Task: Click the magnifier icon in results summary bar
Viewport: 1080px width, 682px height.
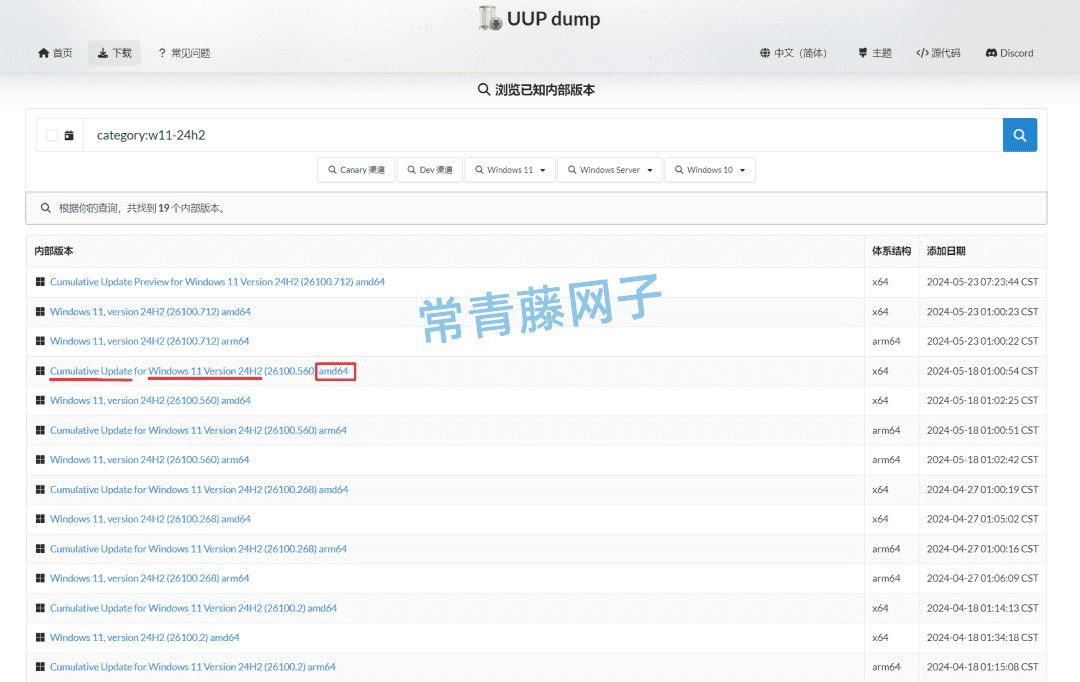Action: [45, 208]
